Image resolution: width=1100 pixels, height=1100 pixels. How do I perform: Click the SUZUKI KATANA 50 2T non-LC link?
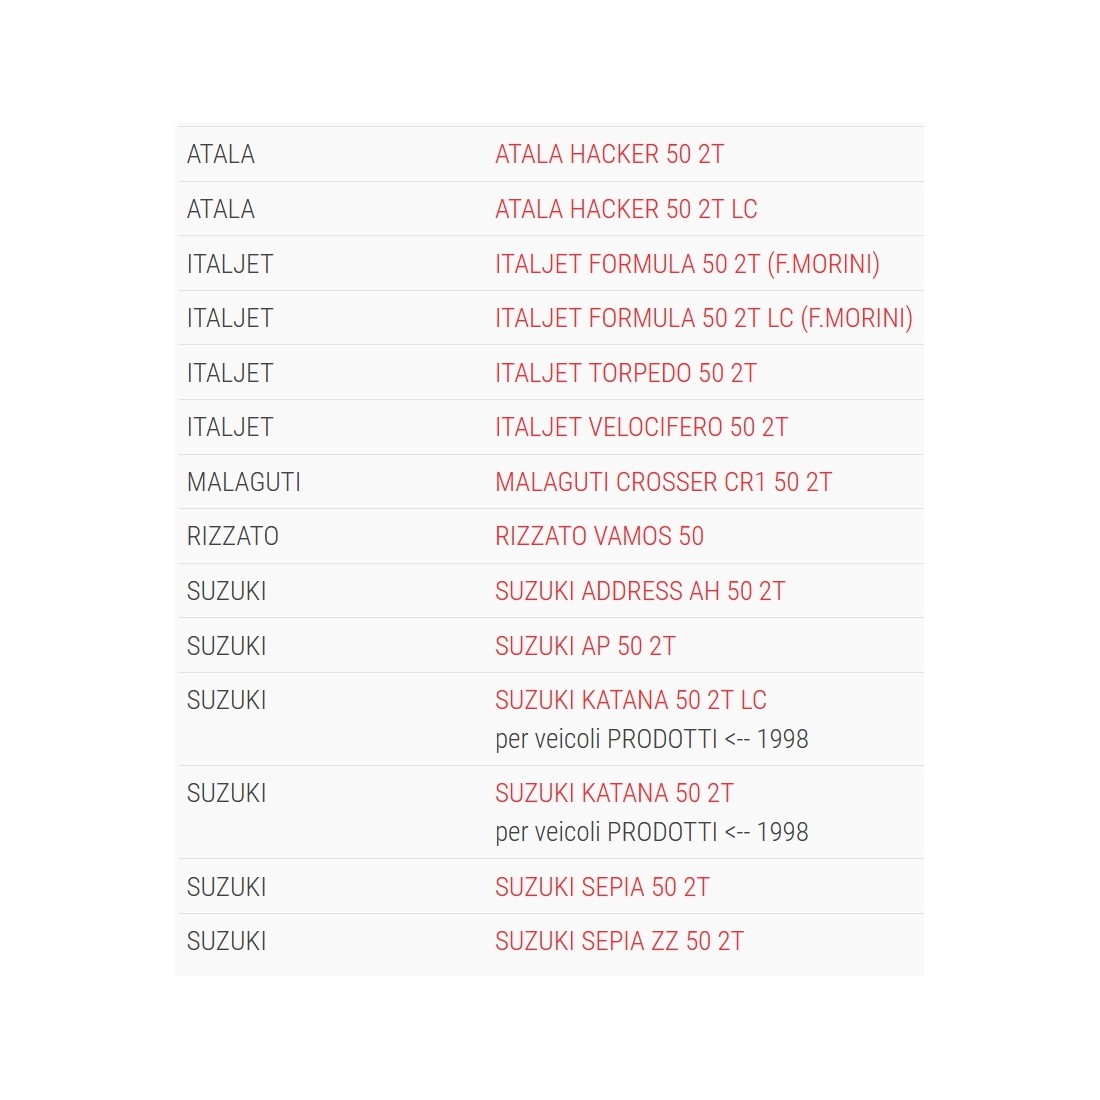pos(614,793)
